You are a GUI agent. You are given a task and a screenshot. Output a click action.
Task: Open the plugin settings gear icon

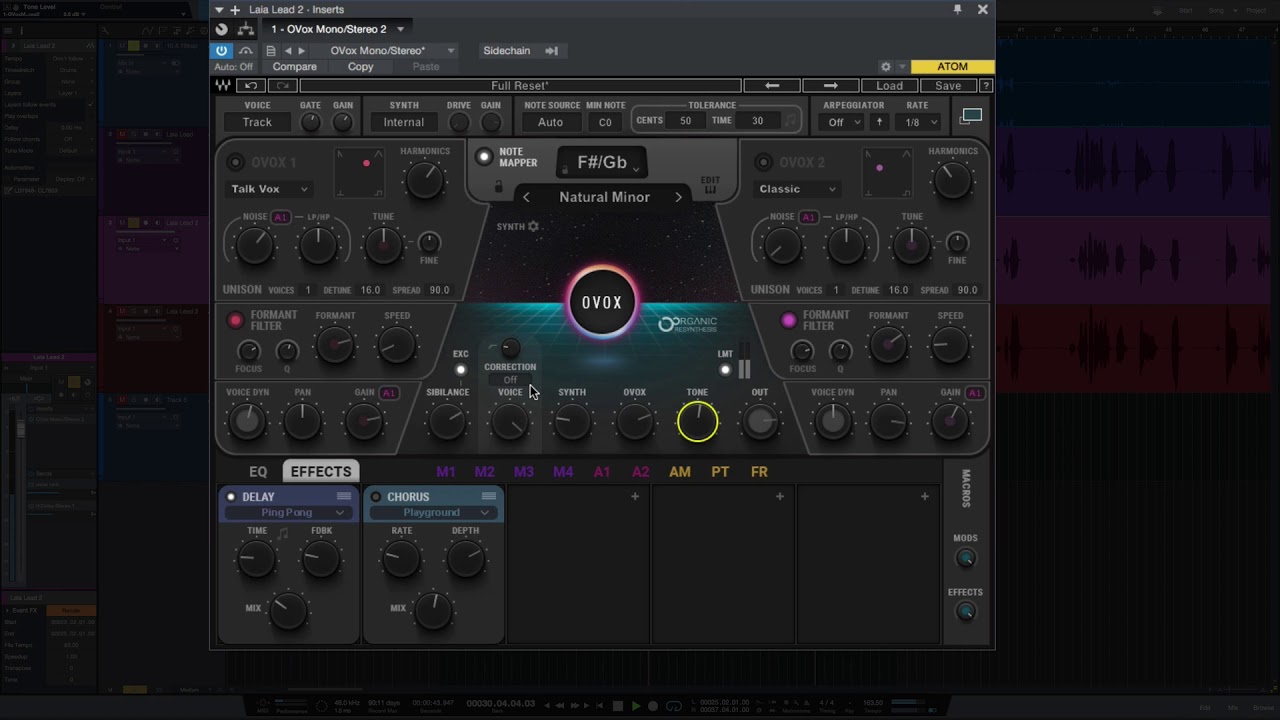pyautogui.click(x=885, y=67)
